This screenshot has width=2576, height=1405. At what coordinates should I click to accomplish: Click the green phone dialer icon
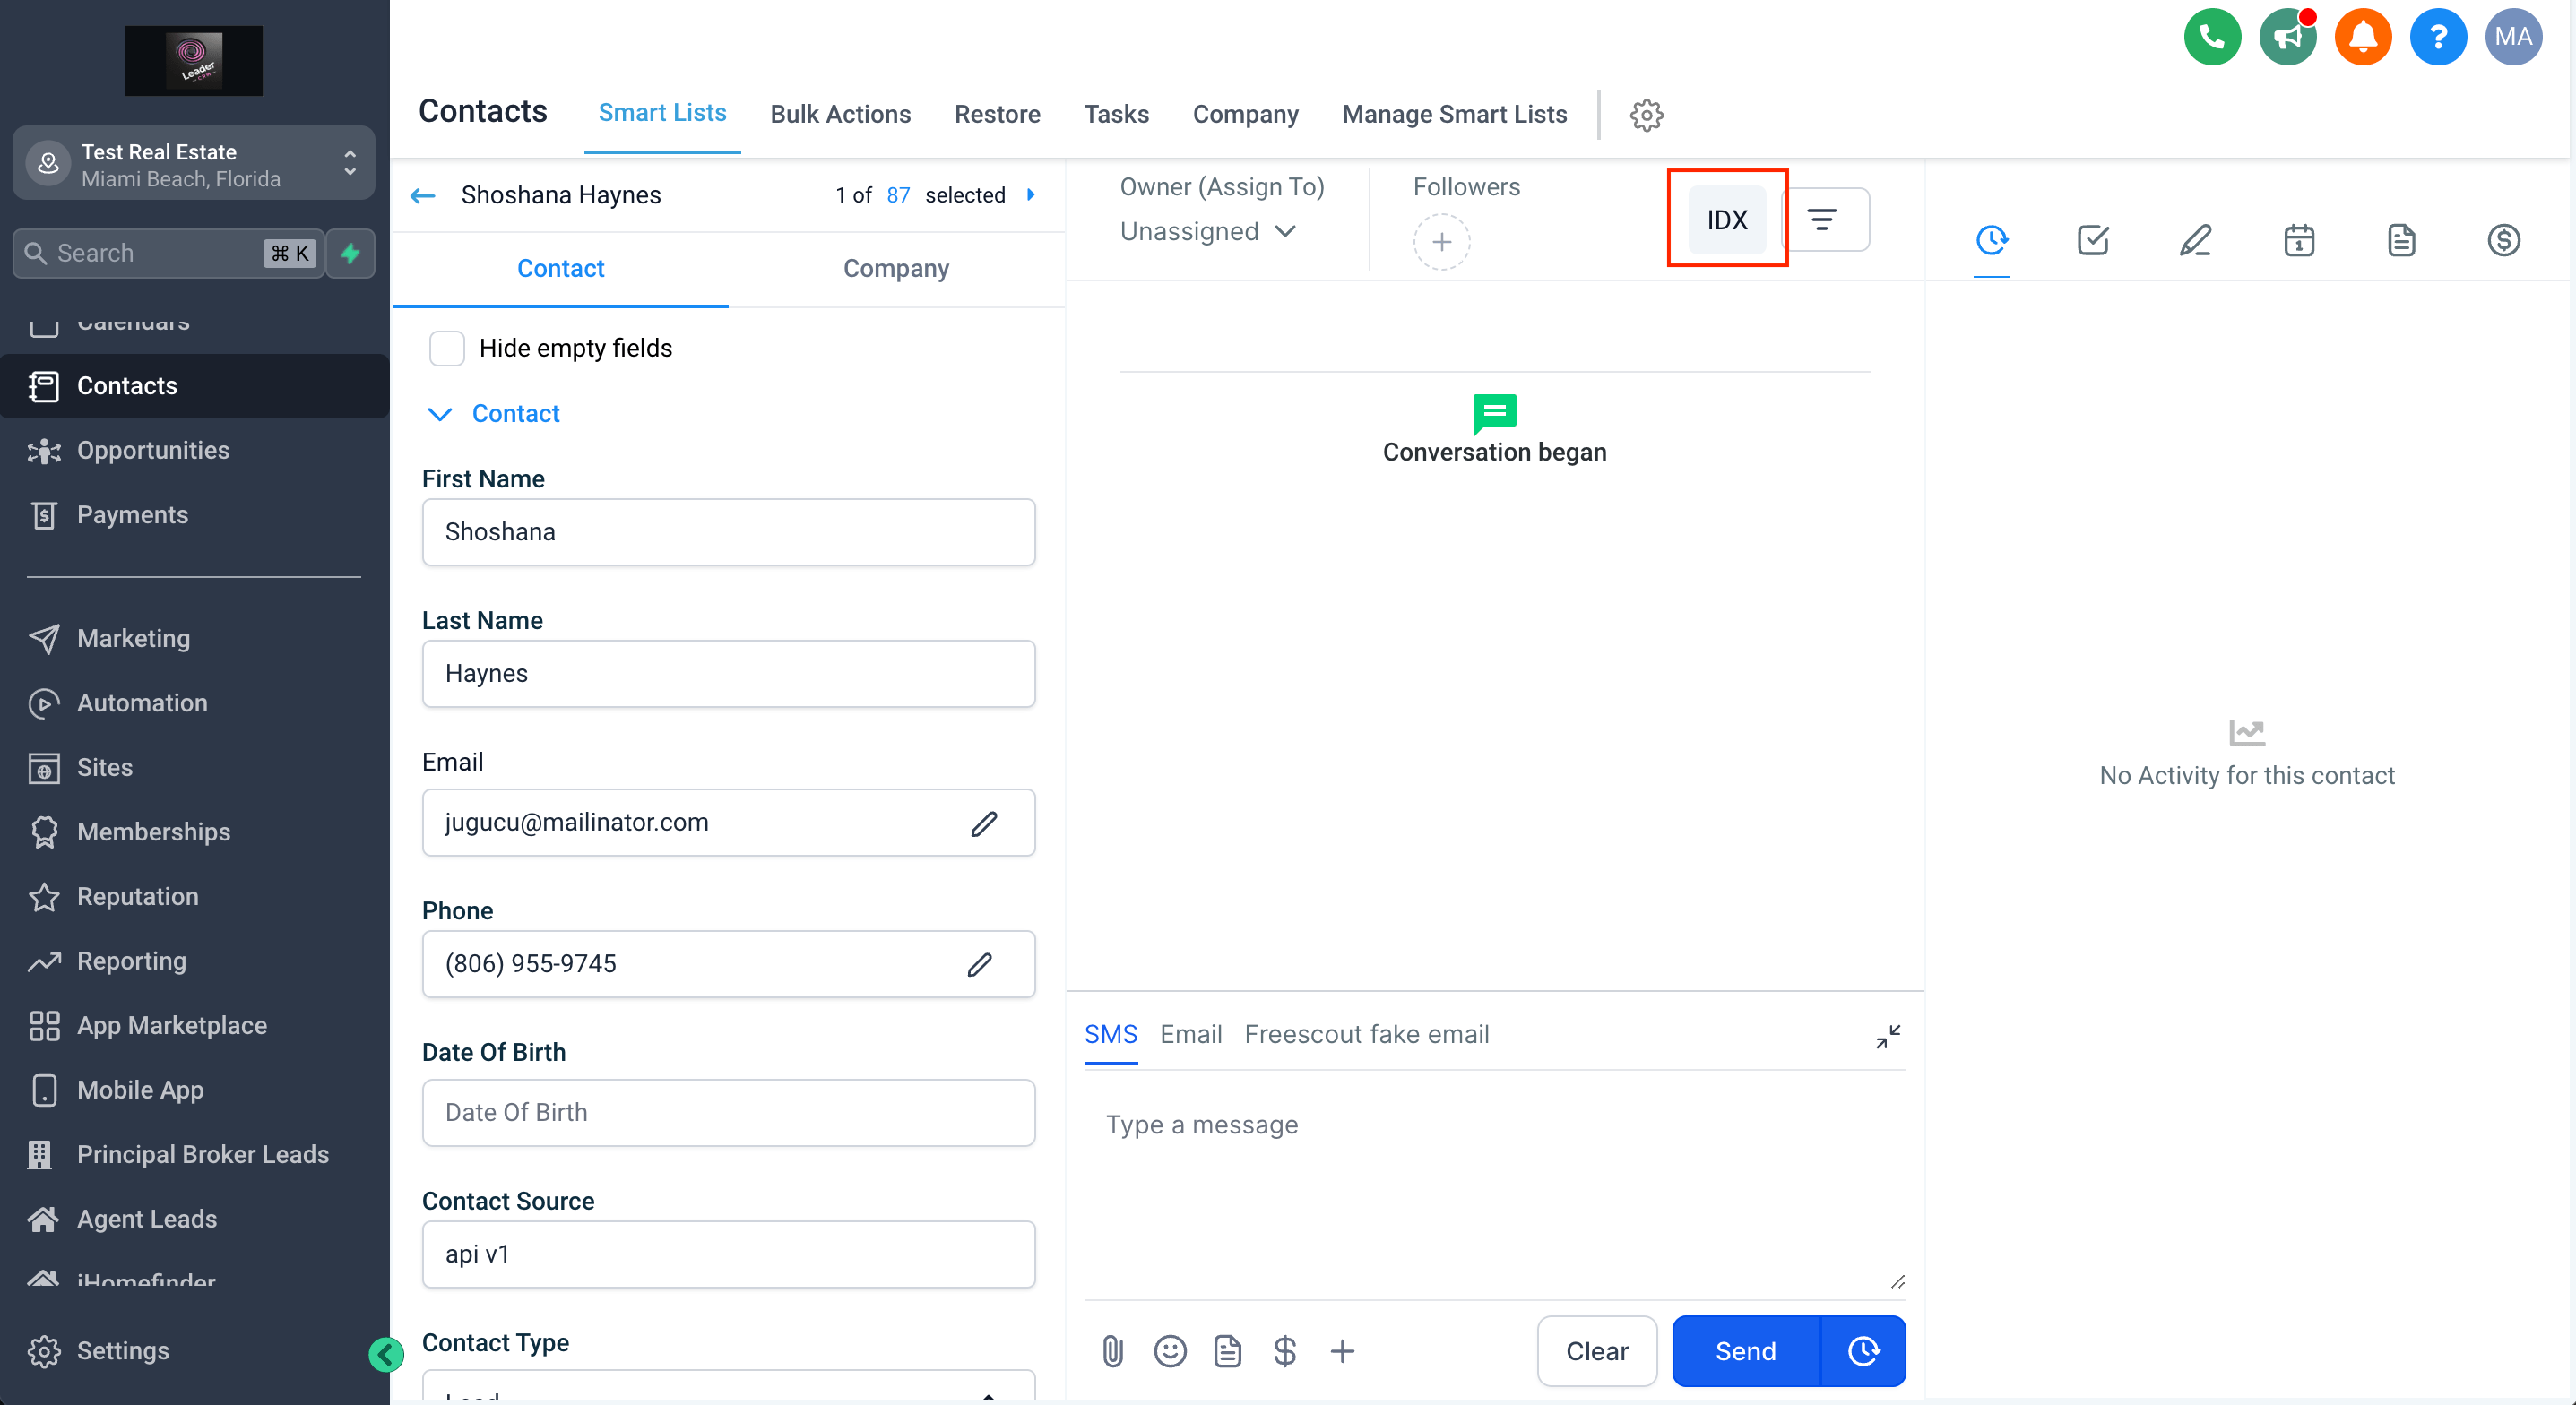click(2211, 37)
